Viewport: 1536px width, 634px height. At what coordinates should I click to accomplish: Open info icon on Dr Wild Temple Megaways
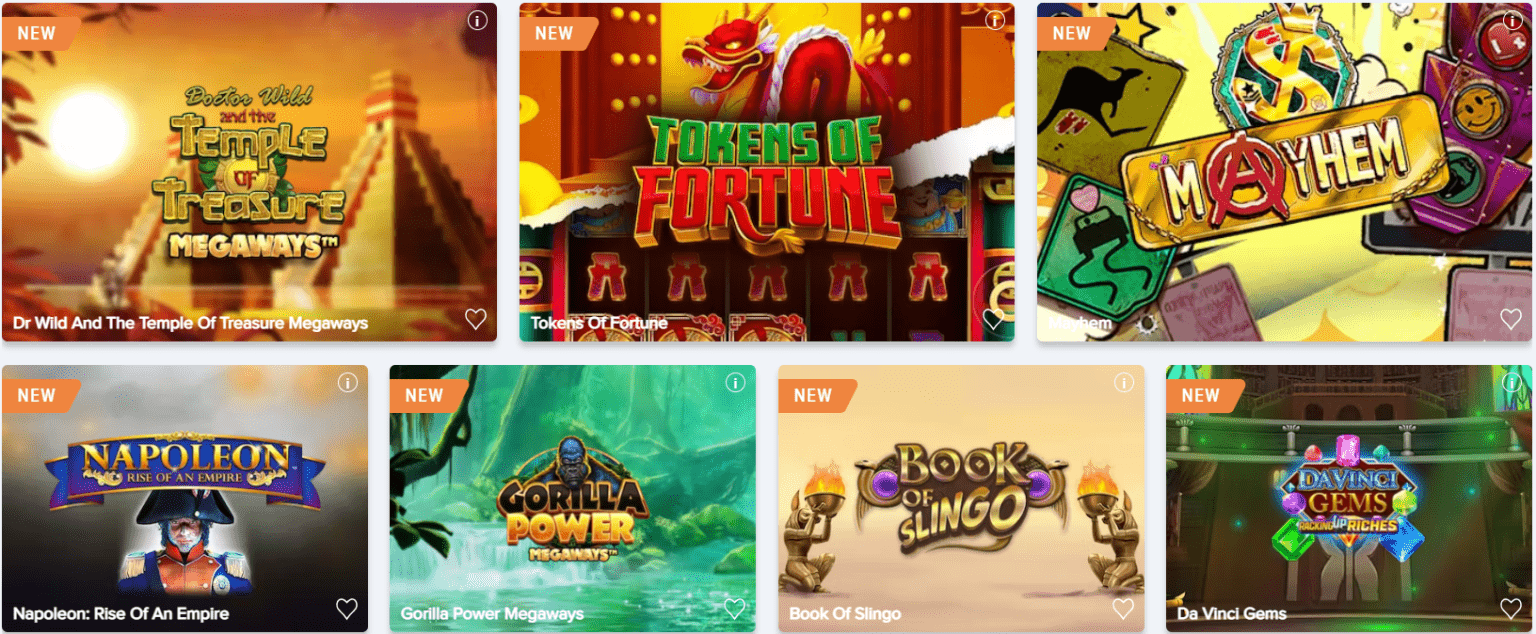coord(477,20)
